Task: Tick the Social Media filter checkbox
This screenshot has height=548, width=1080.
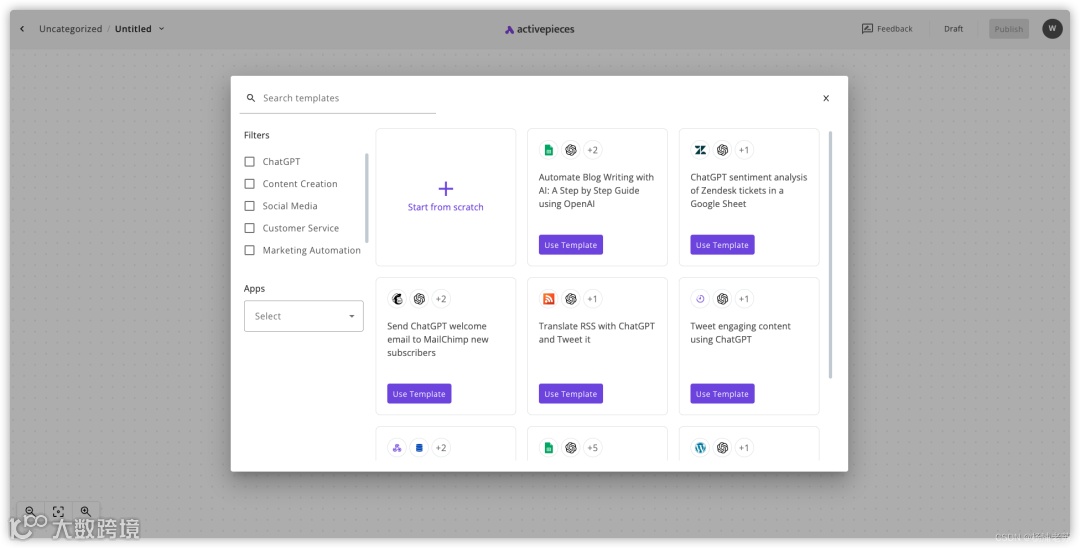Action: (x=249, y=206)
